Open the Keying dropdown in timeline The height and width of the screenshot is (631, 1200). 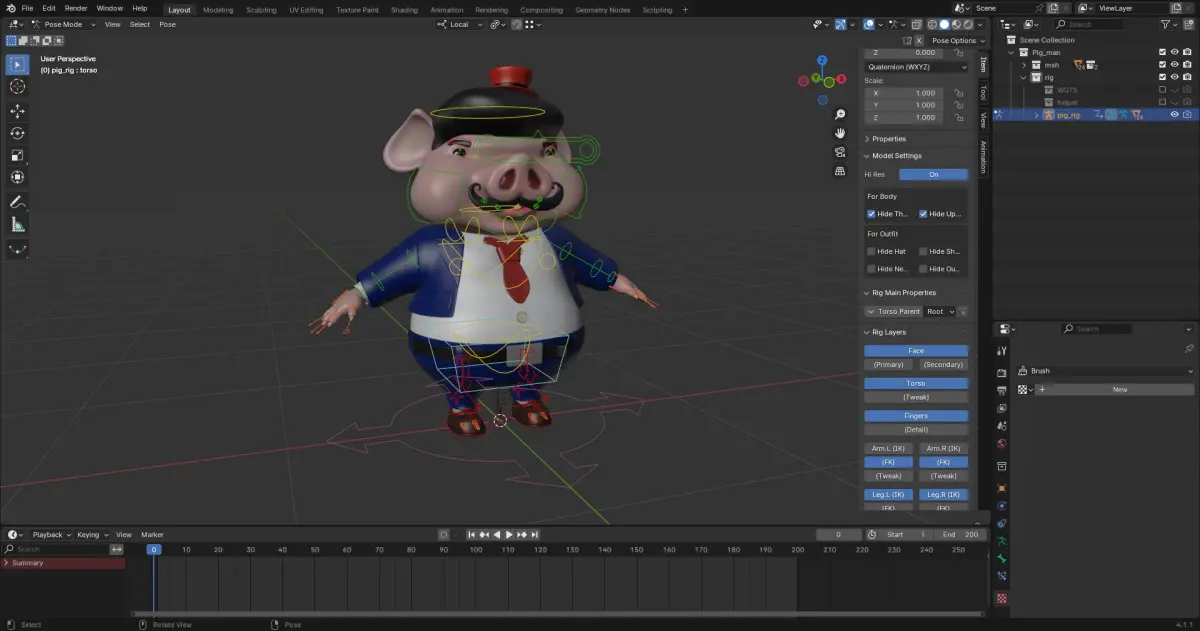[92, 534]
